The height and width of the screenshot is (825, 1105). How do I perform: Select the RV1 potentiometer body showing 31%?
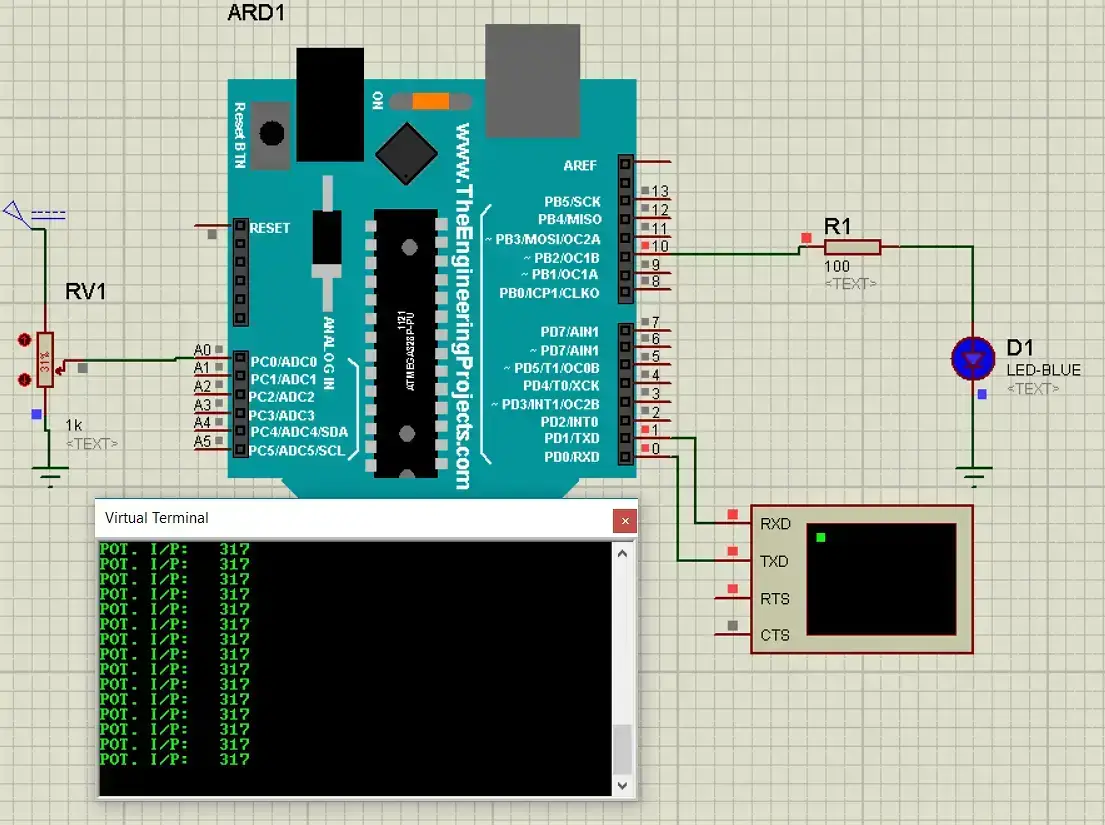click(45, 360)
